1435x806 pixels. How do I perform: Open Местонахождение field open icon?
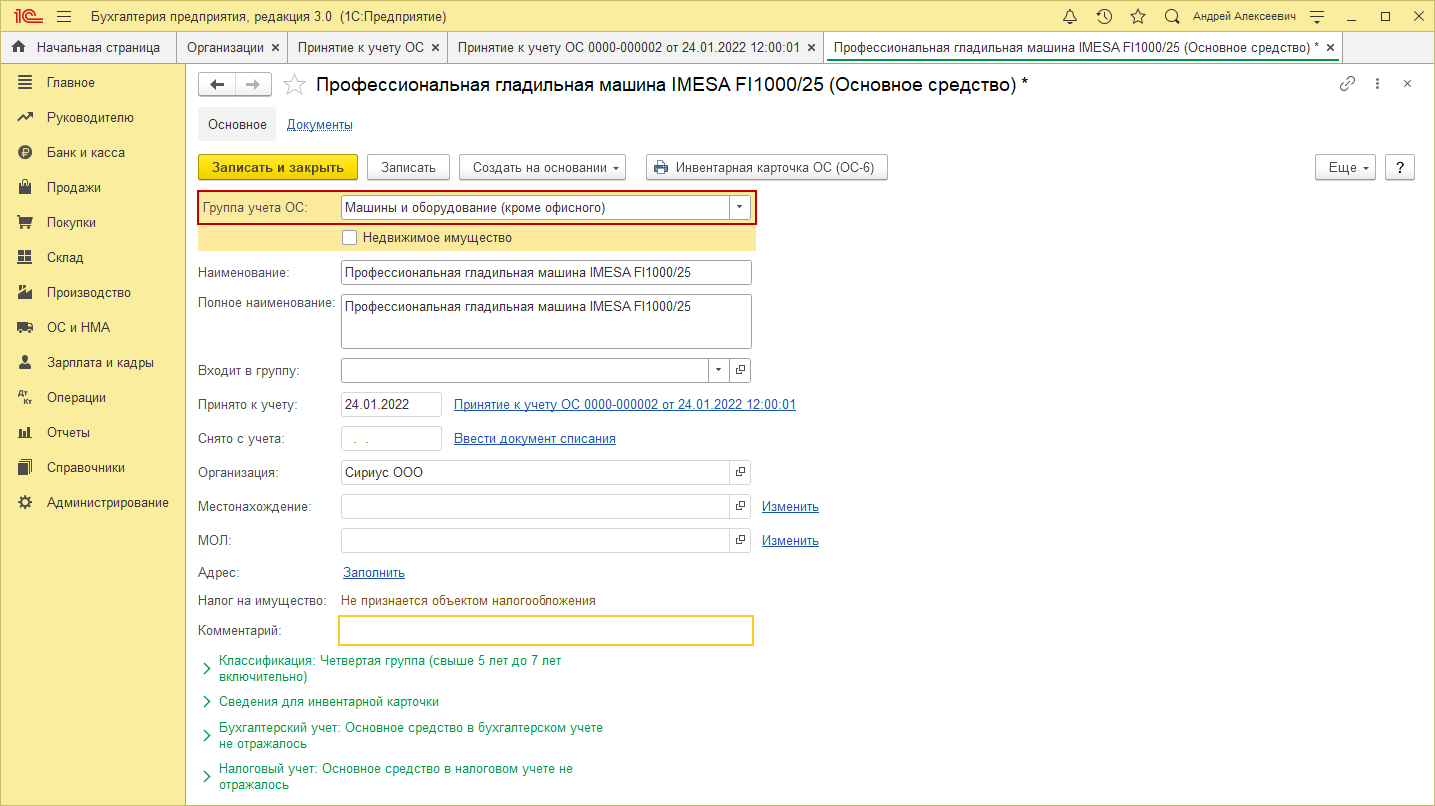click(741, 506)
